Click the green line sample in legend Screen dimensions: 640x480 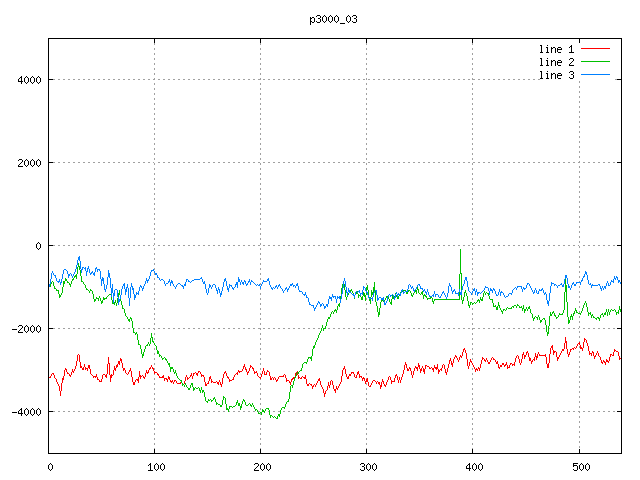tap(595, 62)
